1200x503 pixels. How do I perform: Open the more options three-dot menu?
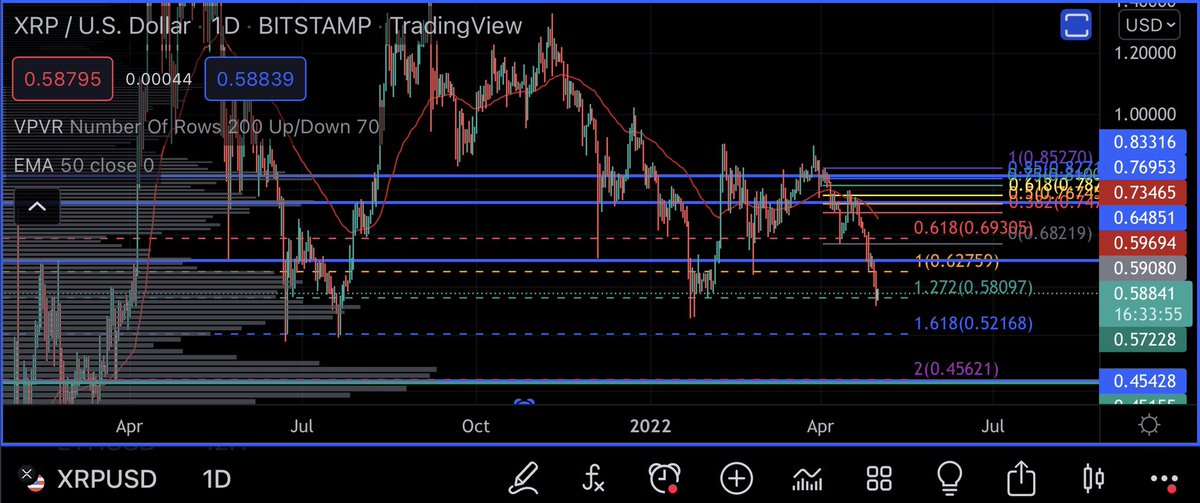click(1165, 479)
